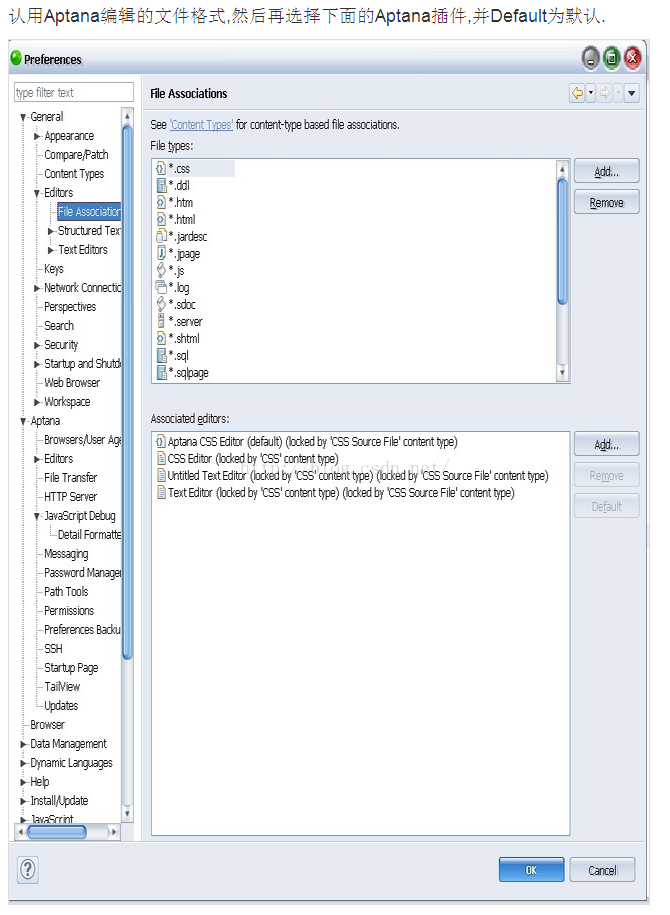
Task: Select Untitled Text Editor entry
Action: [353, 476]
